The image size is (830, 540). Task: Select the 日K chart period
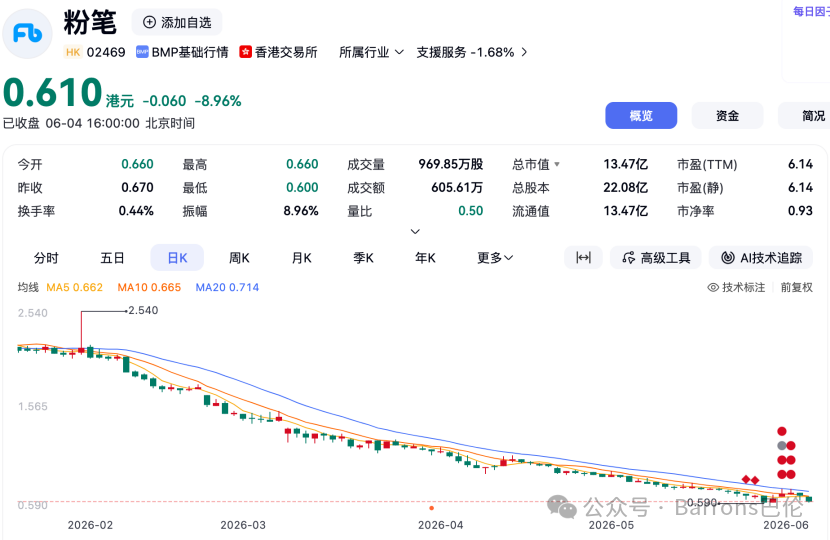pos(177,258)
